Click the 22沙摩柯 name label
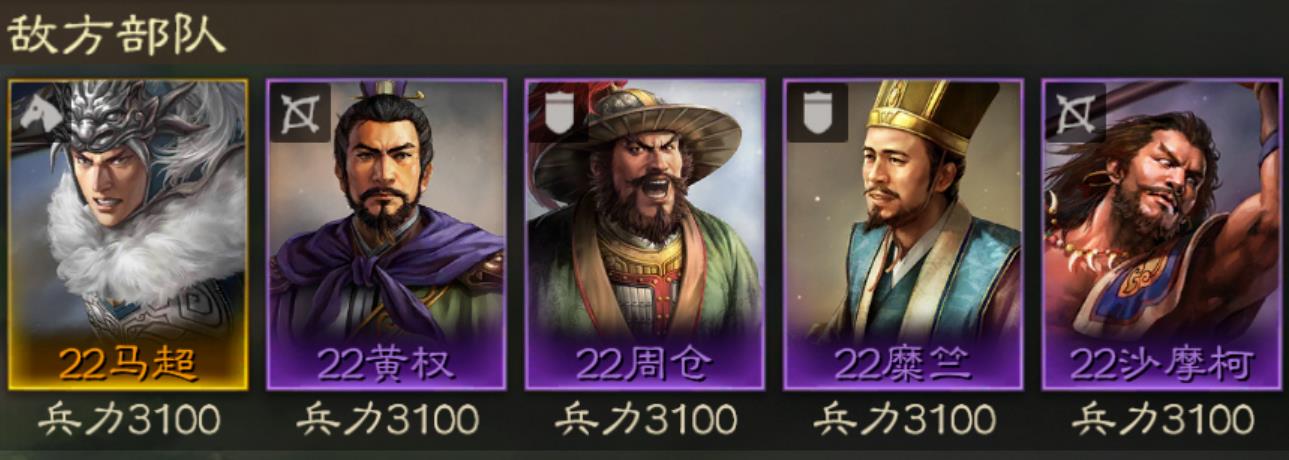 (1162, 365)
